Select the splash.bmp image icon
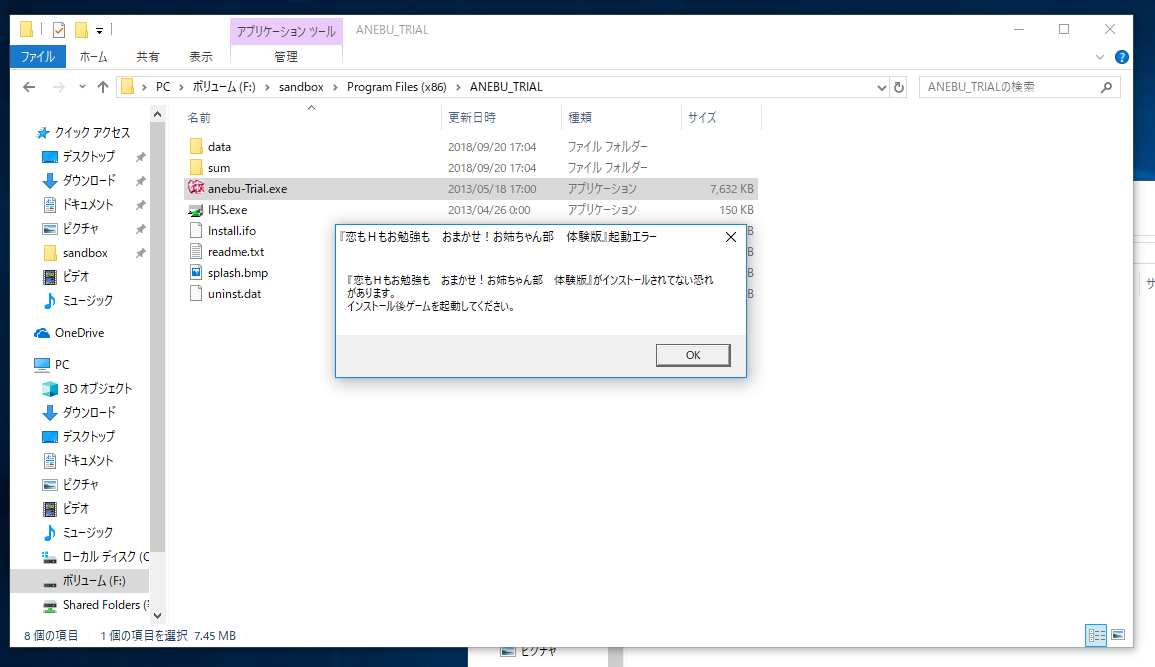This screenshot has width=1155, height=667. (196, 272)
